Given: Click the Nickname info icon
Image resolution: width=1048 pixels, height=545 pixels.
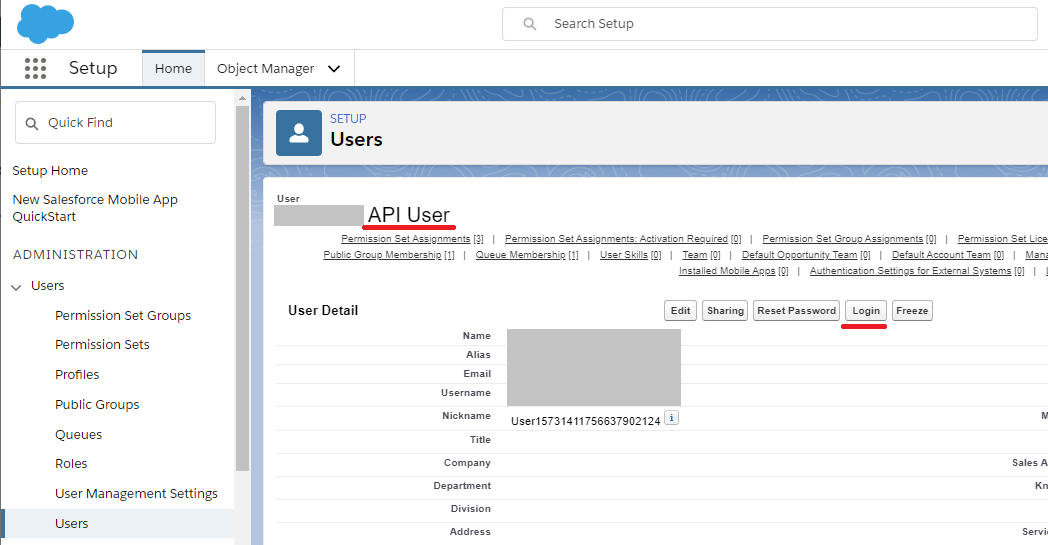Looking at the screenshot, I should [x=671, y=418].
